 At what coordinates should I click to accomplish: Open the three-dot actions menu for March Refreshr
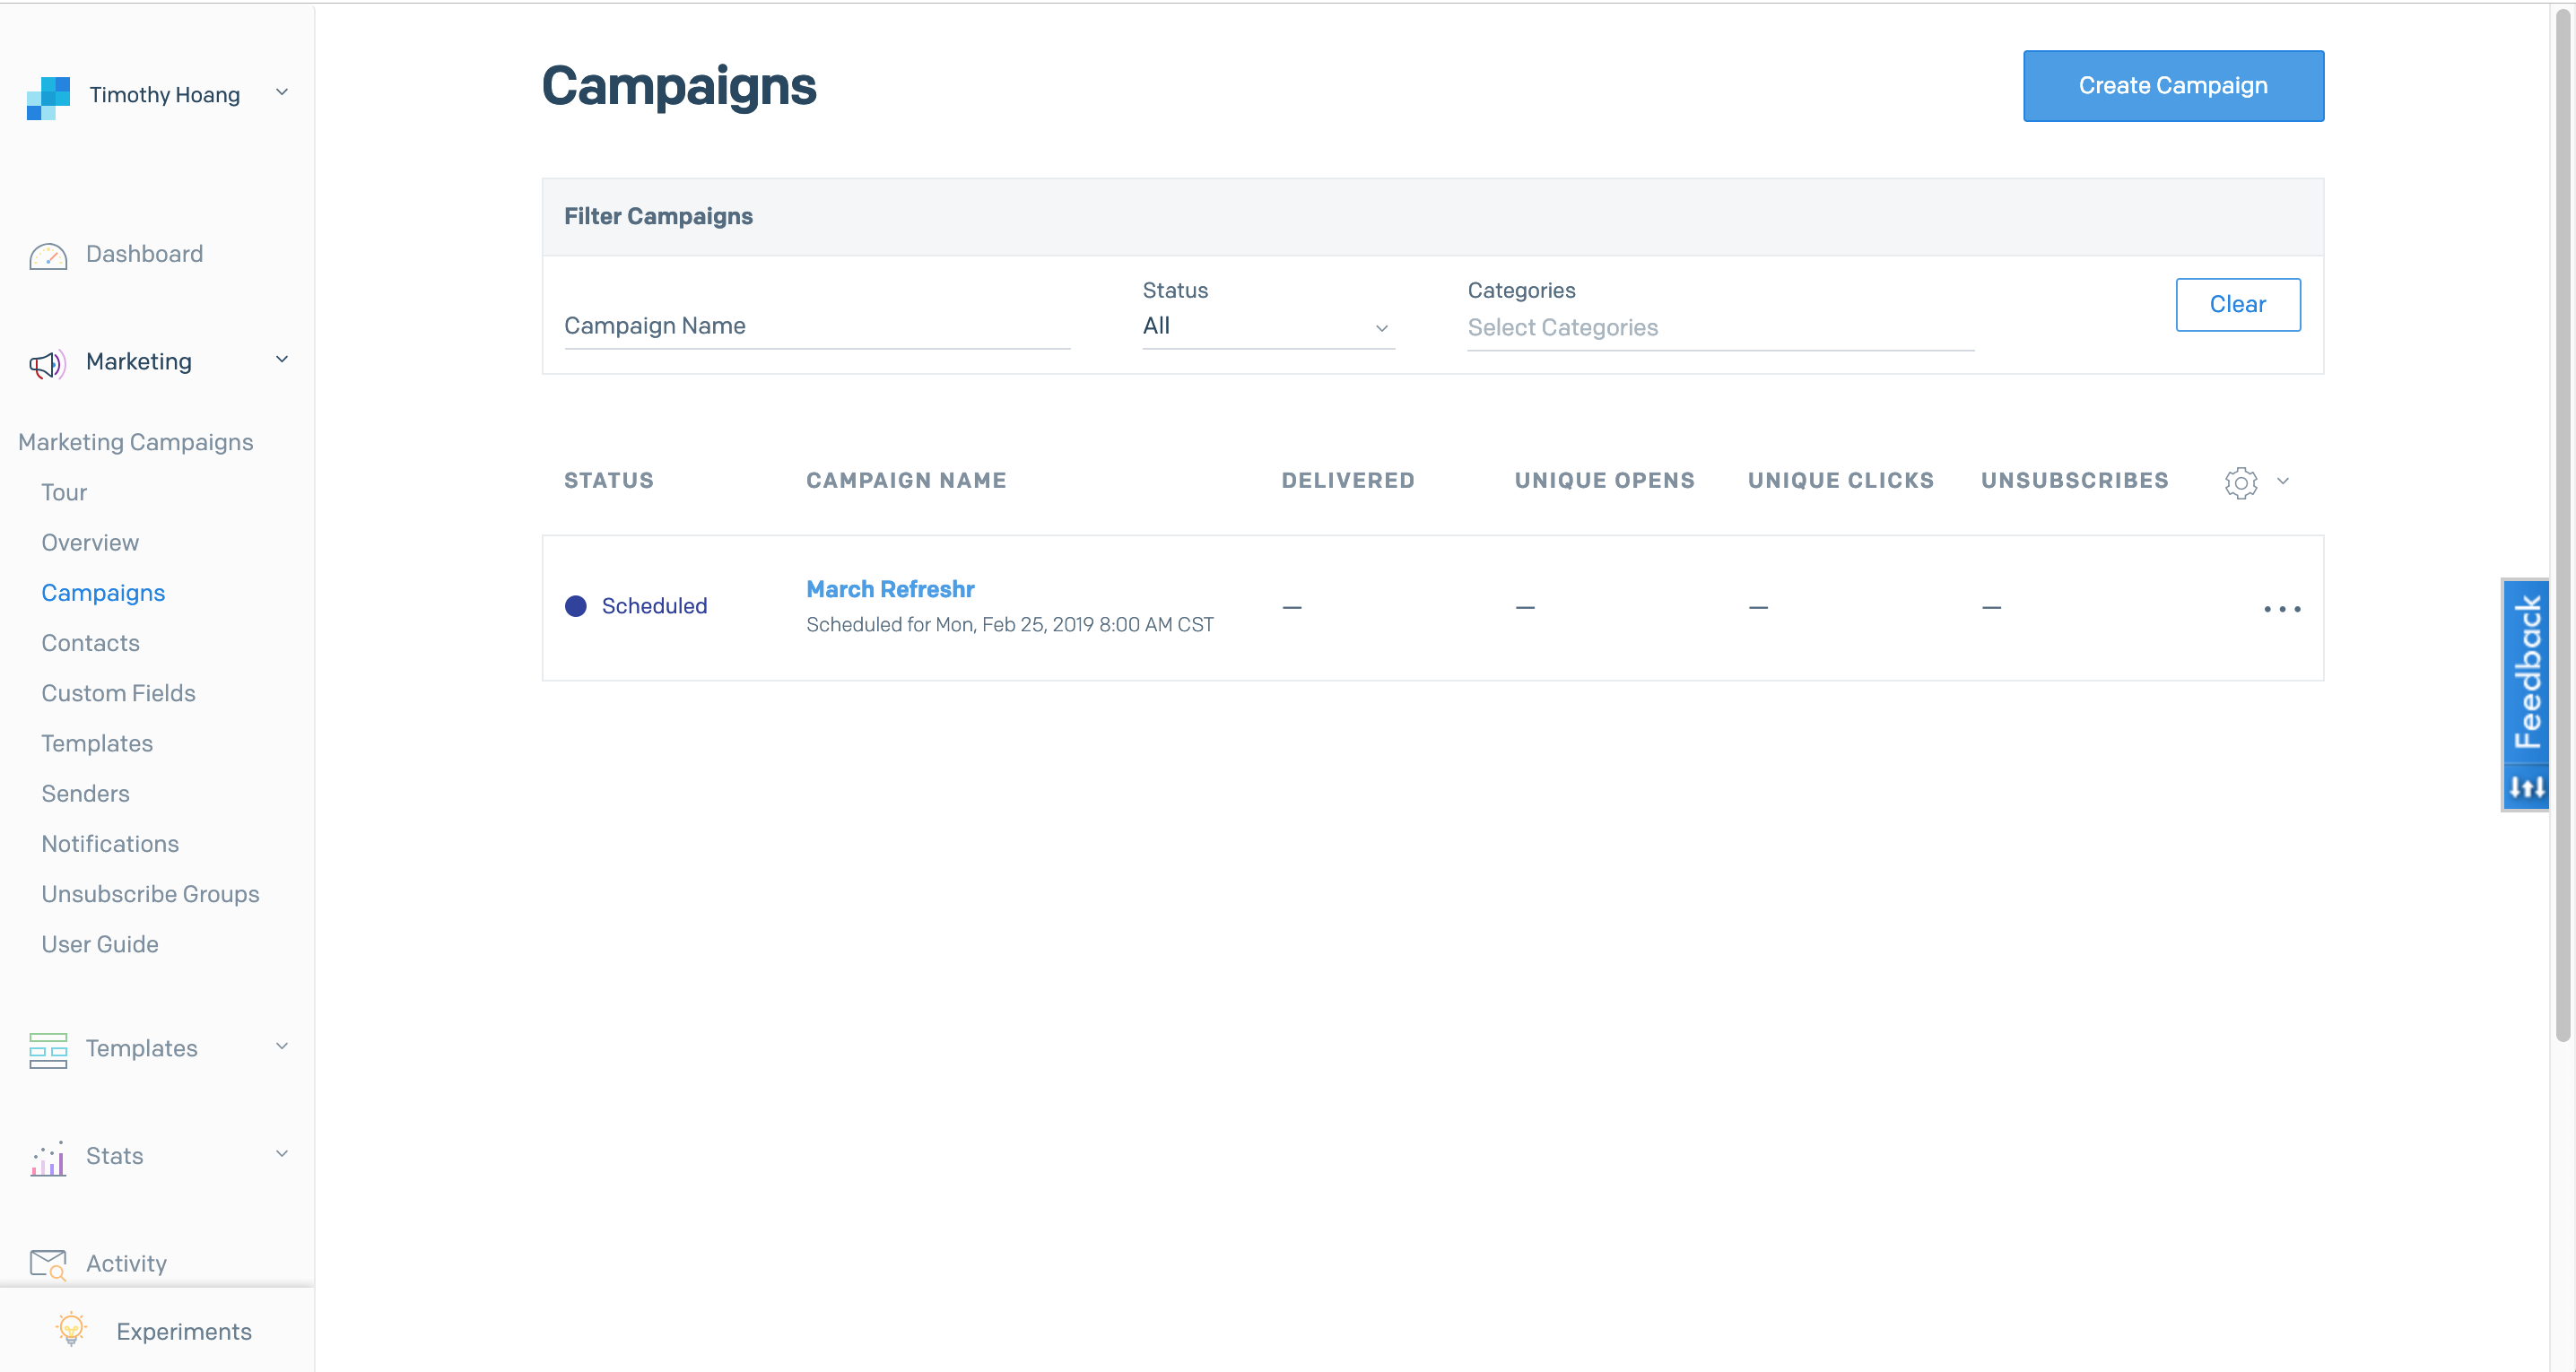point(2282,609)
